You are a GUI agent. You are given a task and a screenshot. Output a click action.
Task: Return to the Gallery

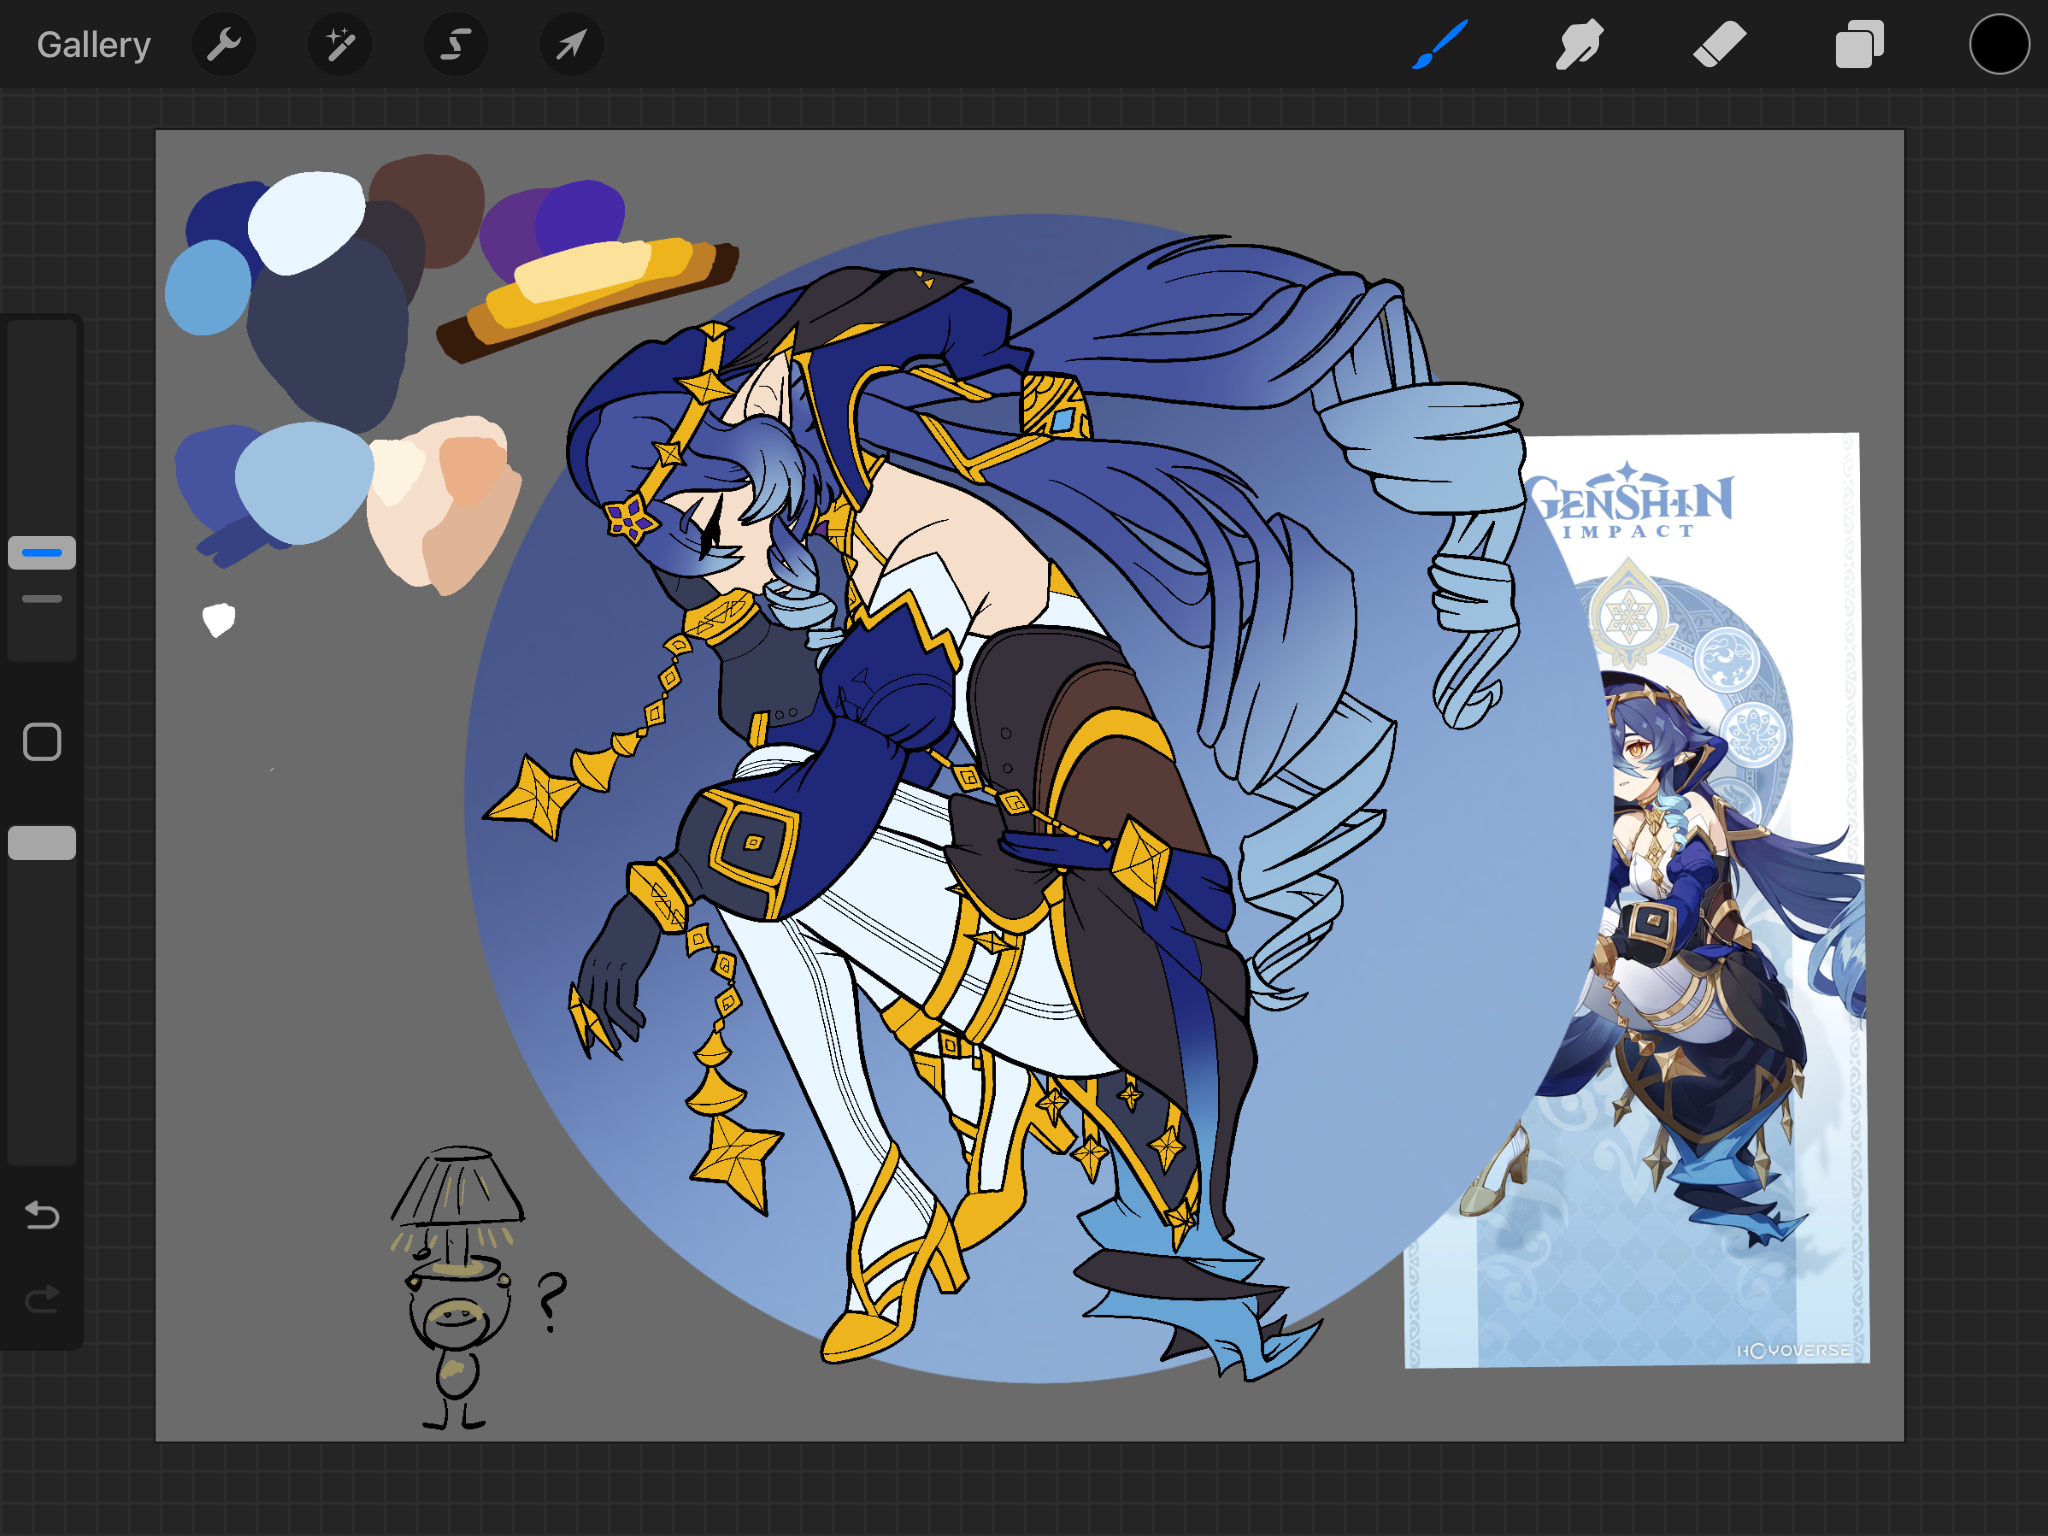(x=94, y=45)
